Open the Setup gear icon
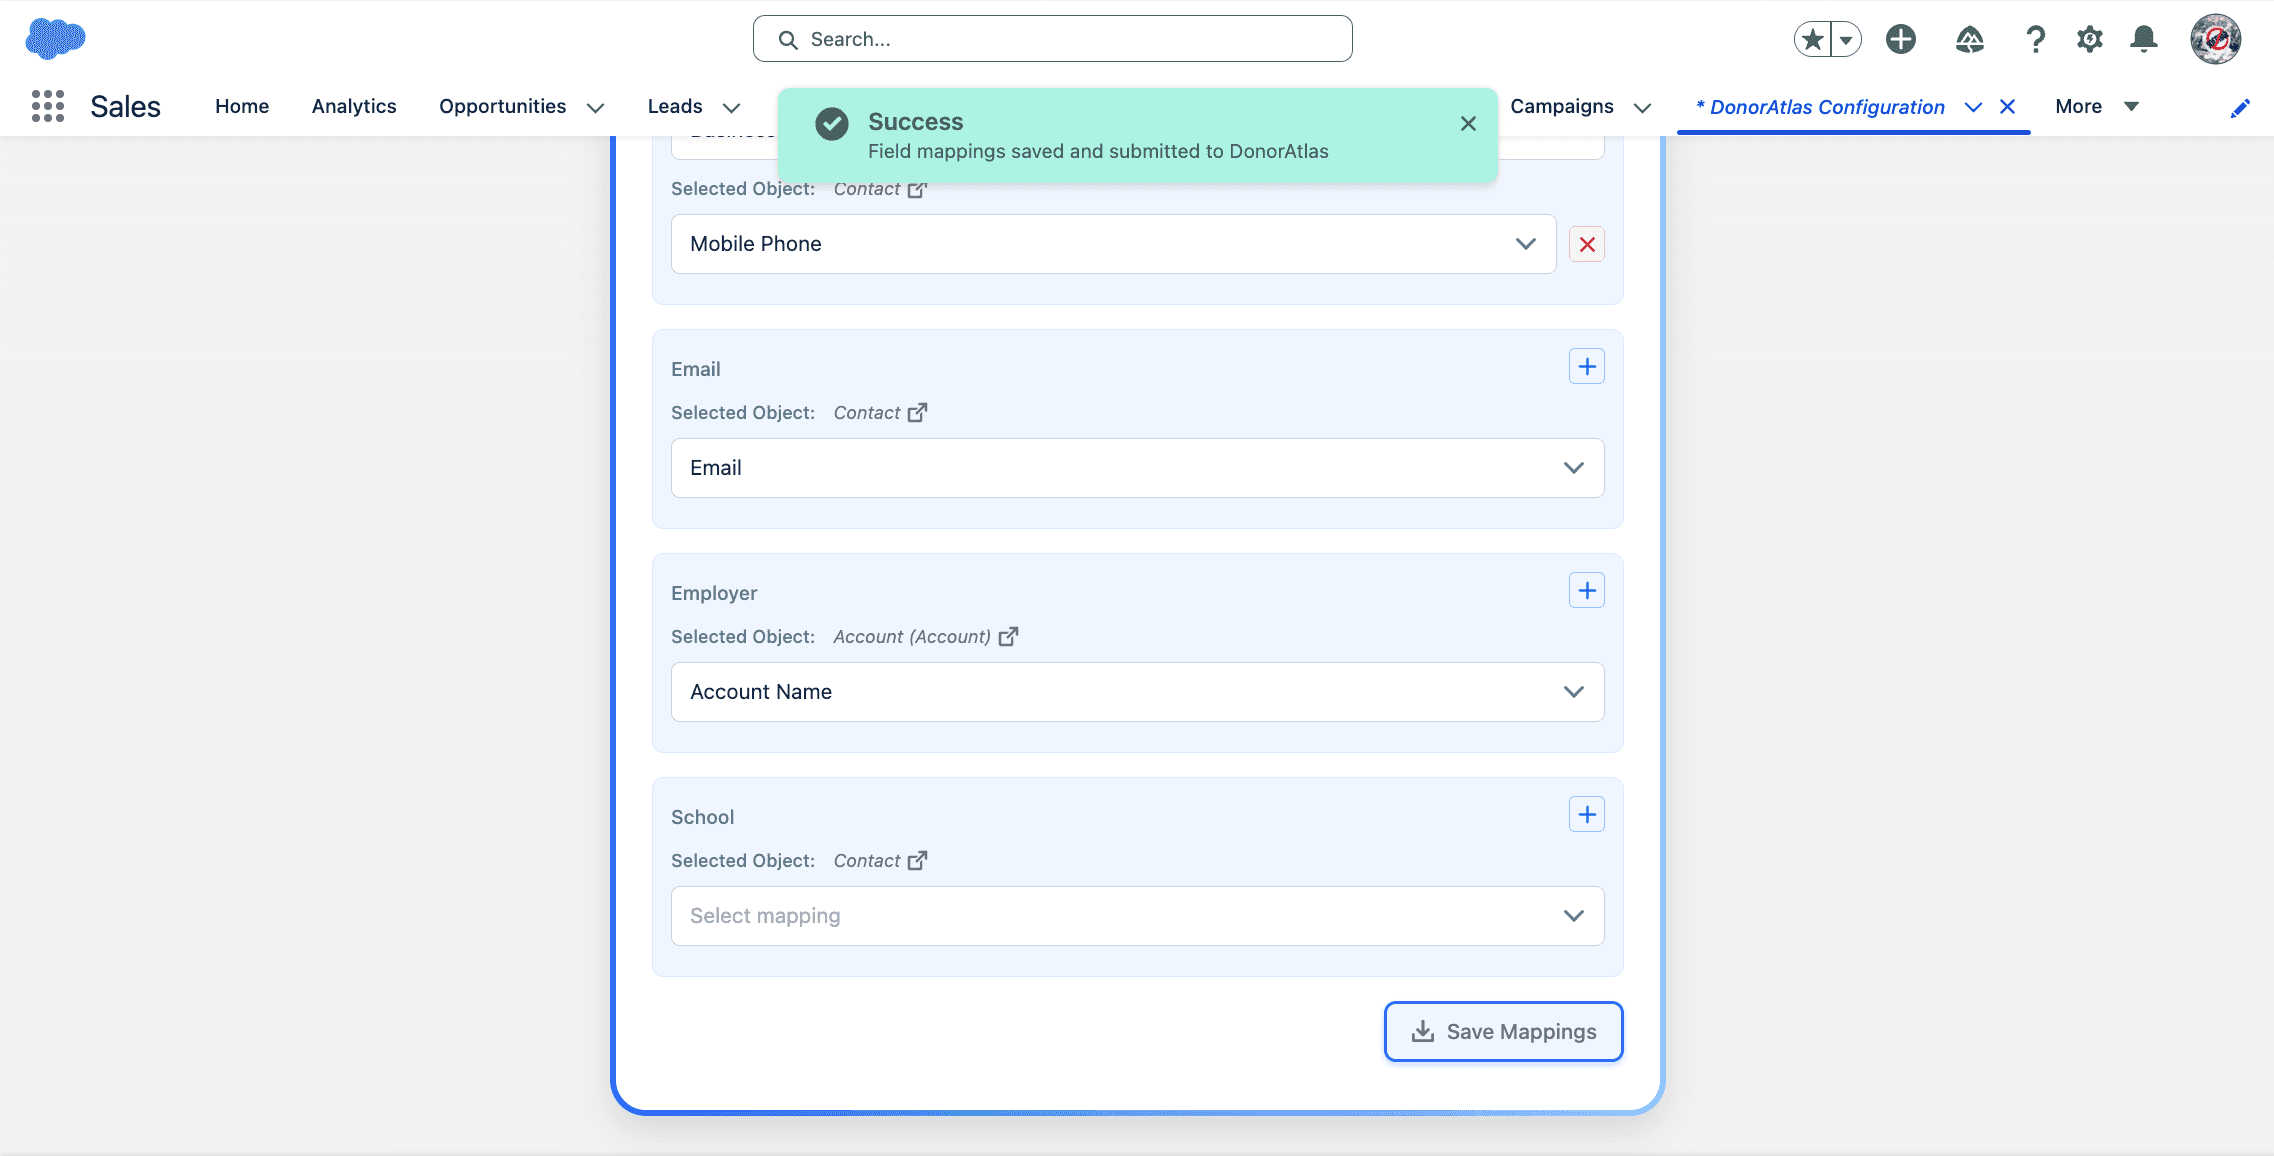 tap(2089, 39)
